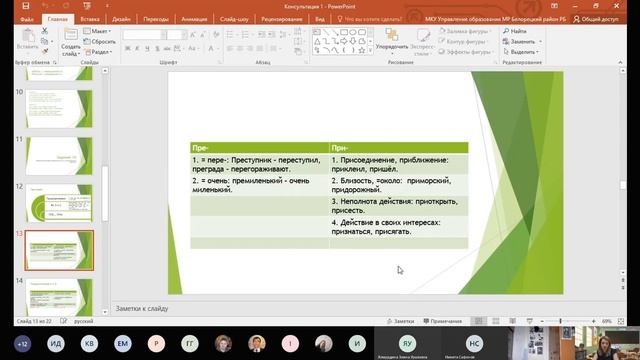Select the Format Painter brush icon
This screenshot has width=640, height=360.
[x=45, y=51]
